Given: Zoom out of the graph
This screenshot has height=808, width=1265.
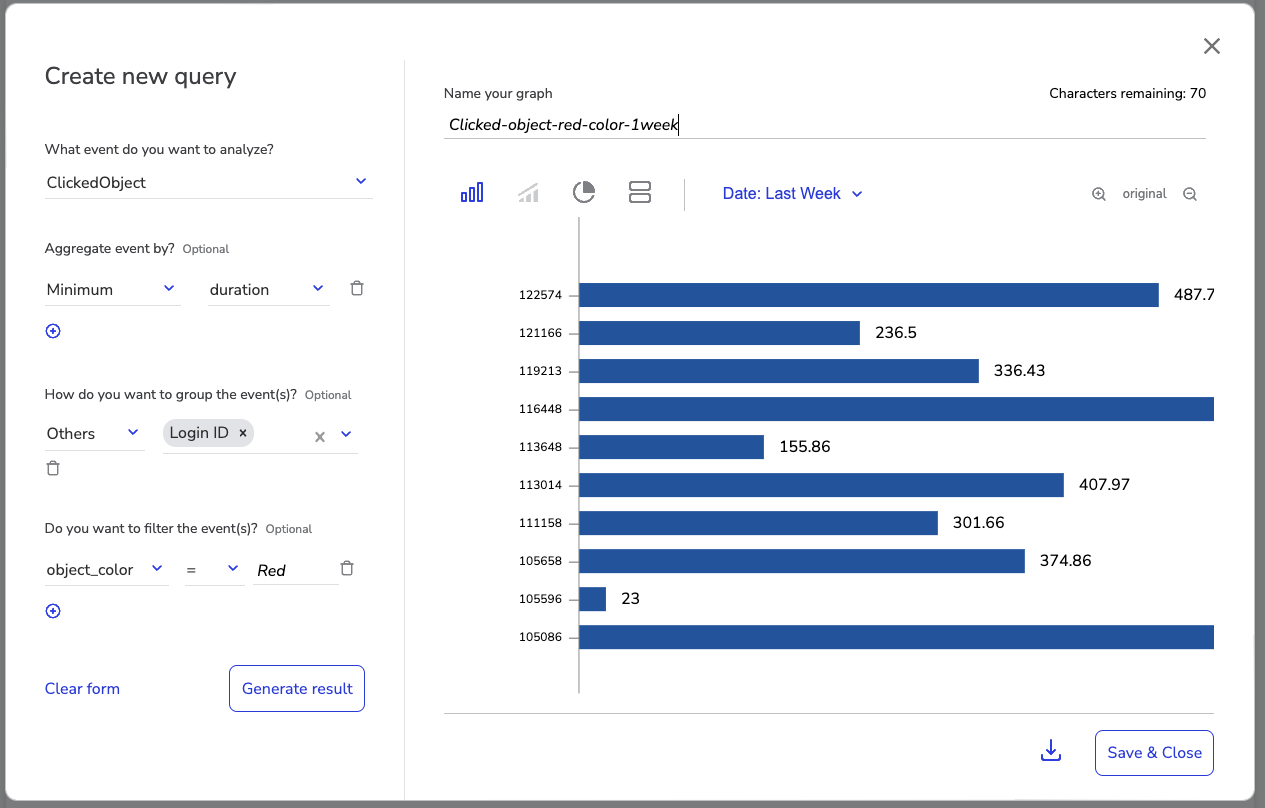Looking at the screenshot, I should (x=1190, y=194).
